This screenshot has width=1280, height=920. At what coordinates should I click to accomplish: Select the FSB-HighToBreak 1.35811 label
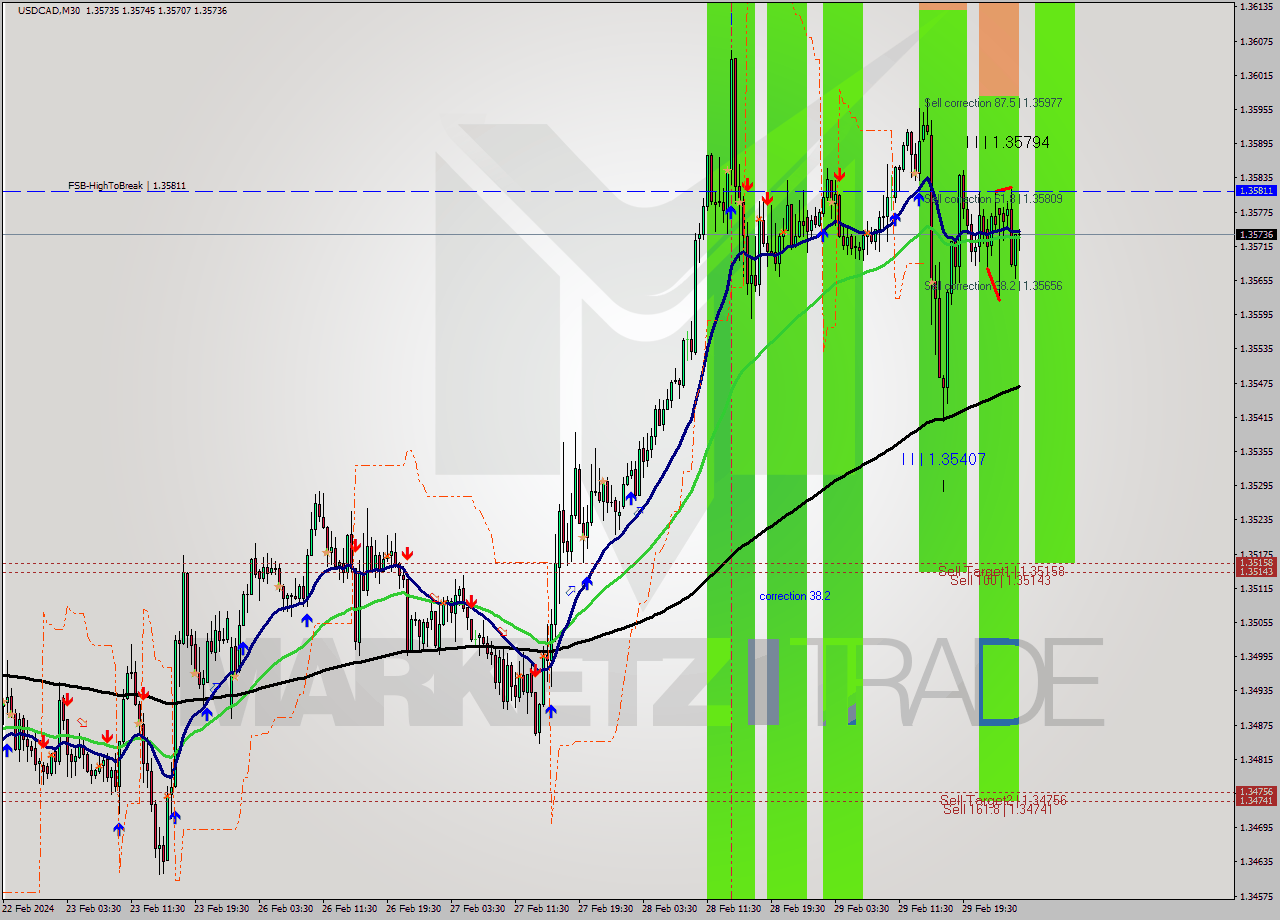coord(127,186)
